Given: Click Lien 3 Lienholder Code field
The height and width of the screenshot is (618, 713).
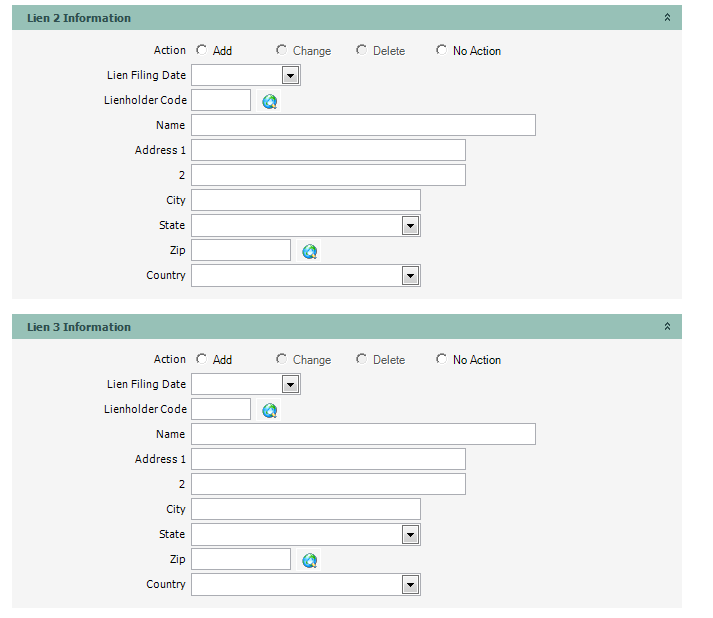Looking at the screenshot, I should 221,409.
